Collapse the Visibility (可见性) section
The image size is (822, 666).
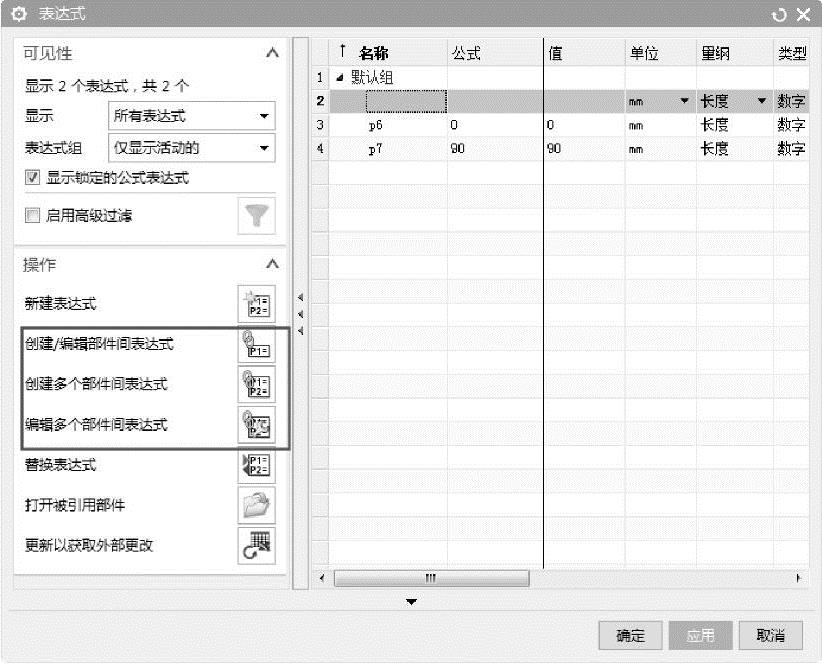coord(272,53)
